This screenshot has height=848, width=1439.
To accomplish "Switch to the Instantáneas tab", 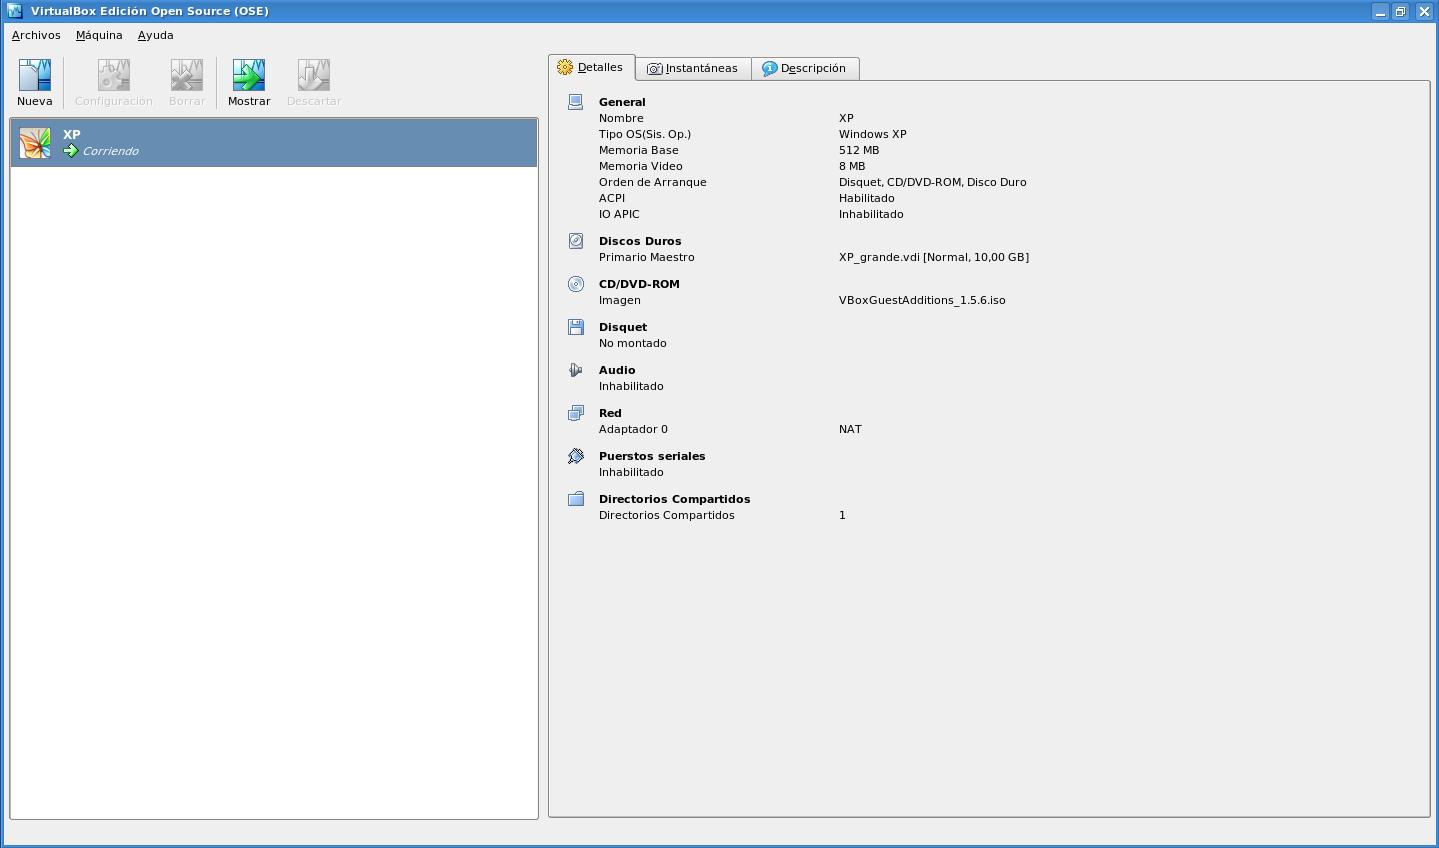I will [x=693, y=68].
